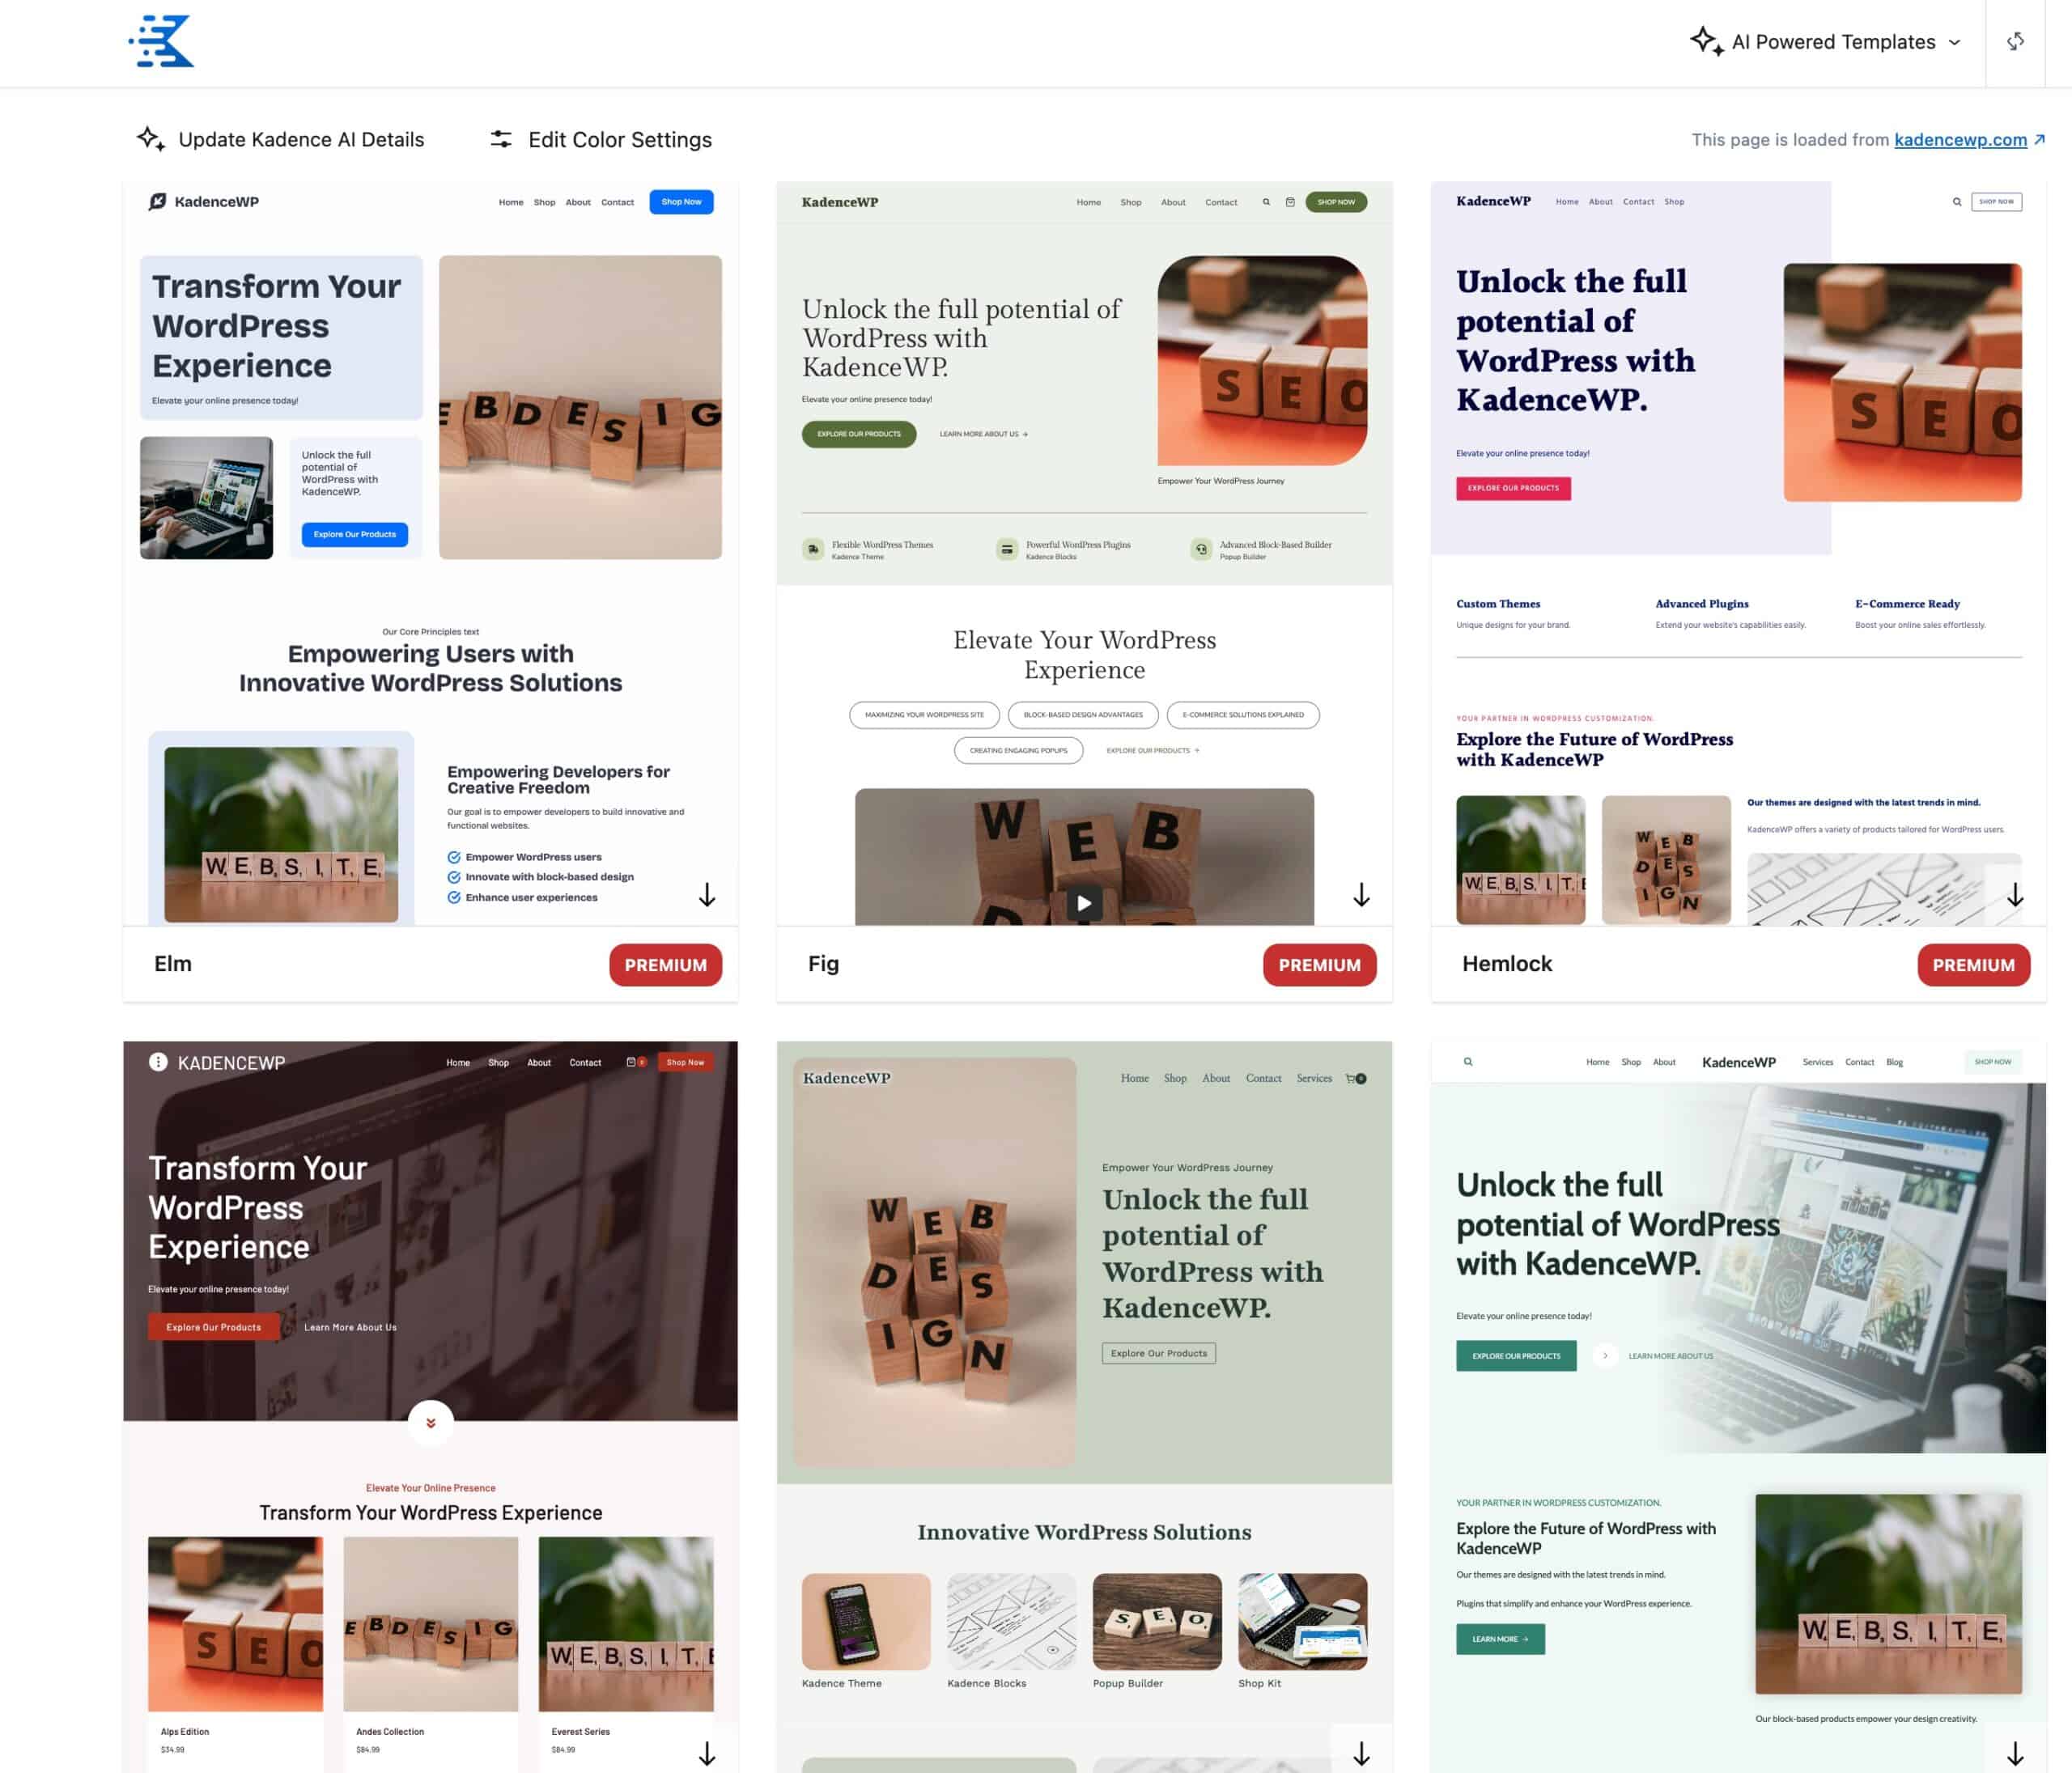Click Contact in the Elm preview navigation
Image resolution: width=2072 pixels, height=1773 pixels.
[617, 202]
